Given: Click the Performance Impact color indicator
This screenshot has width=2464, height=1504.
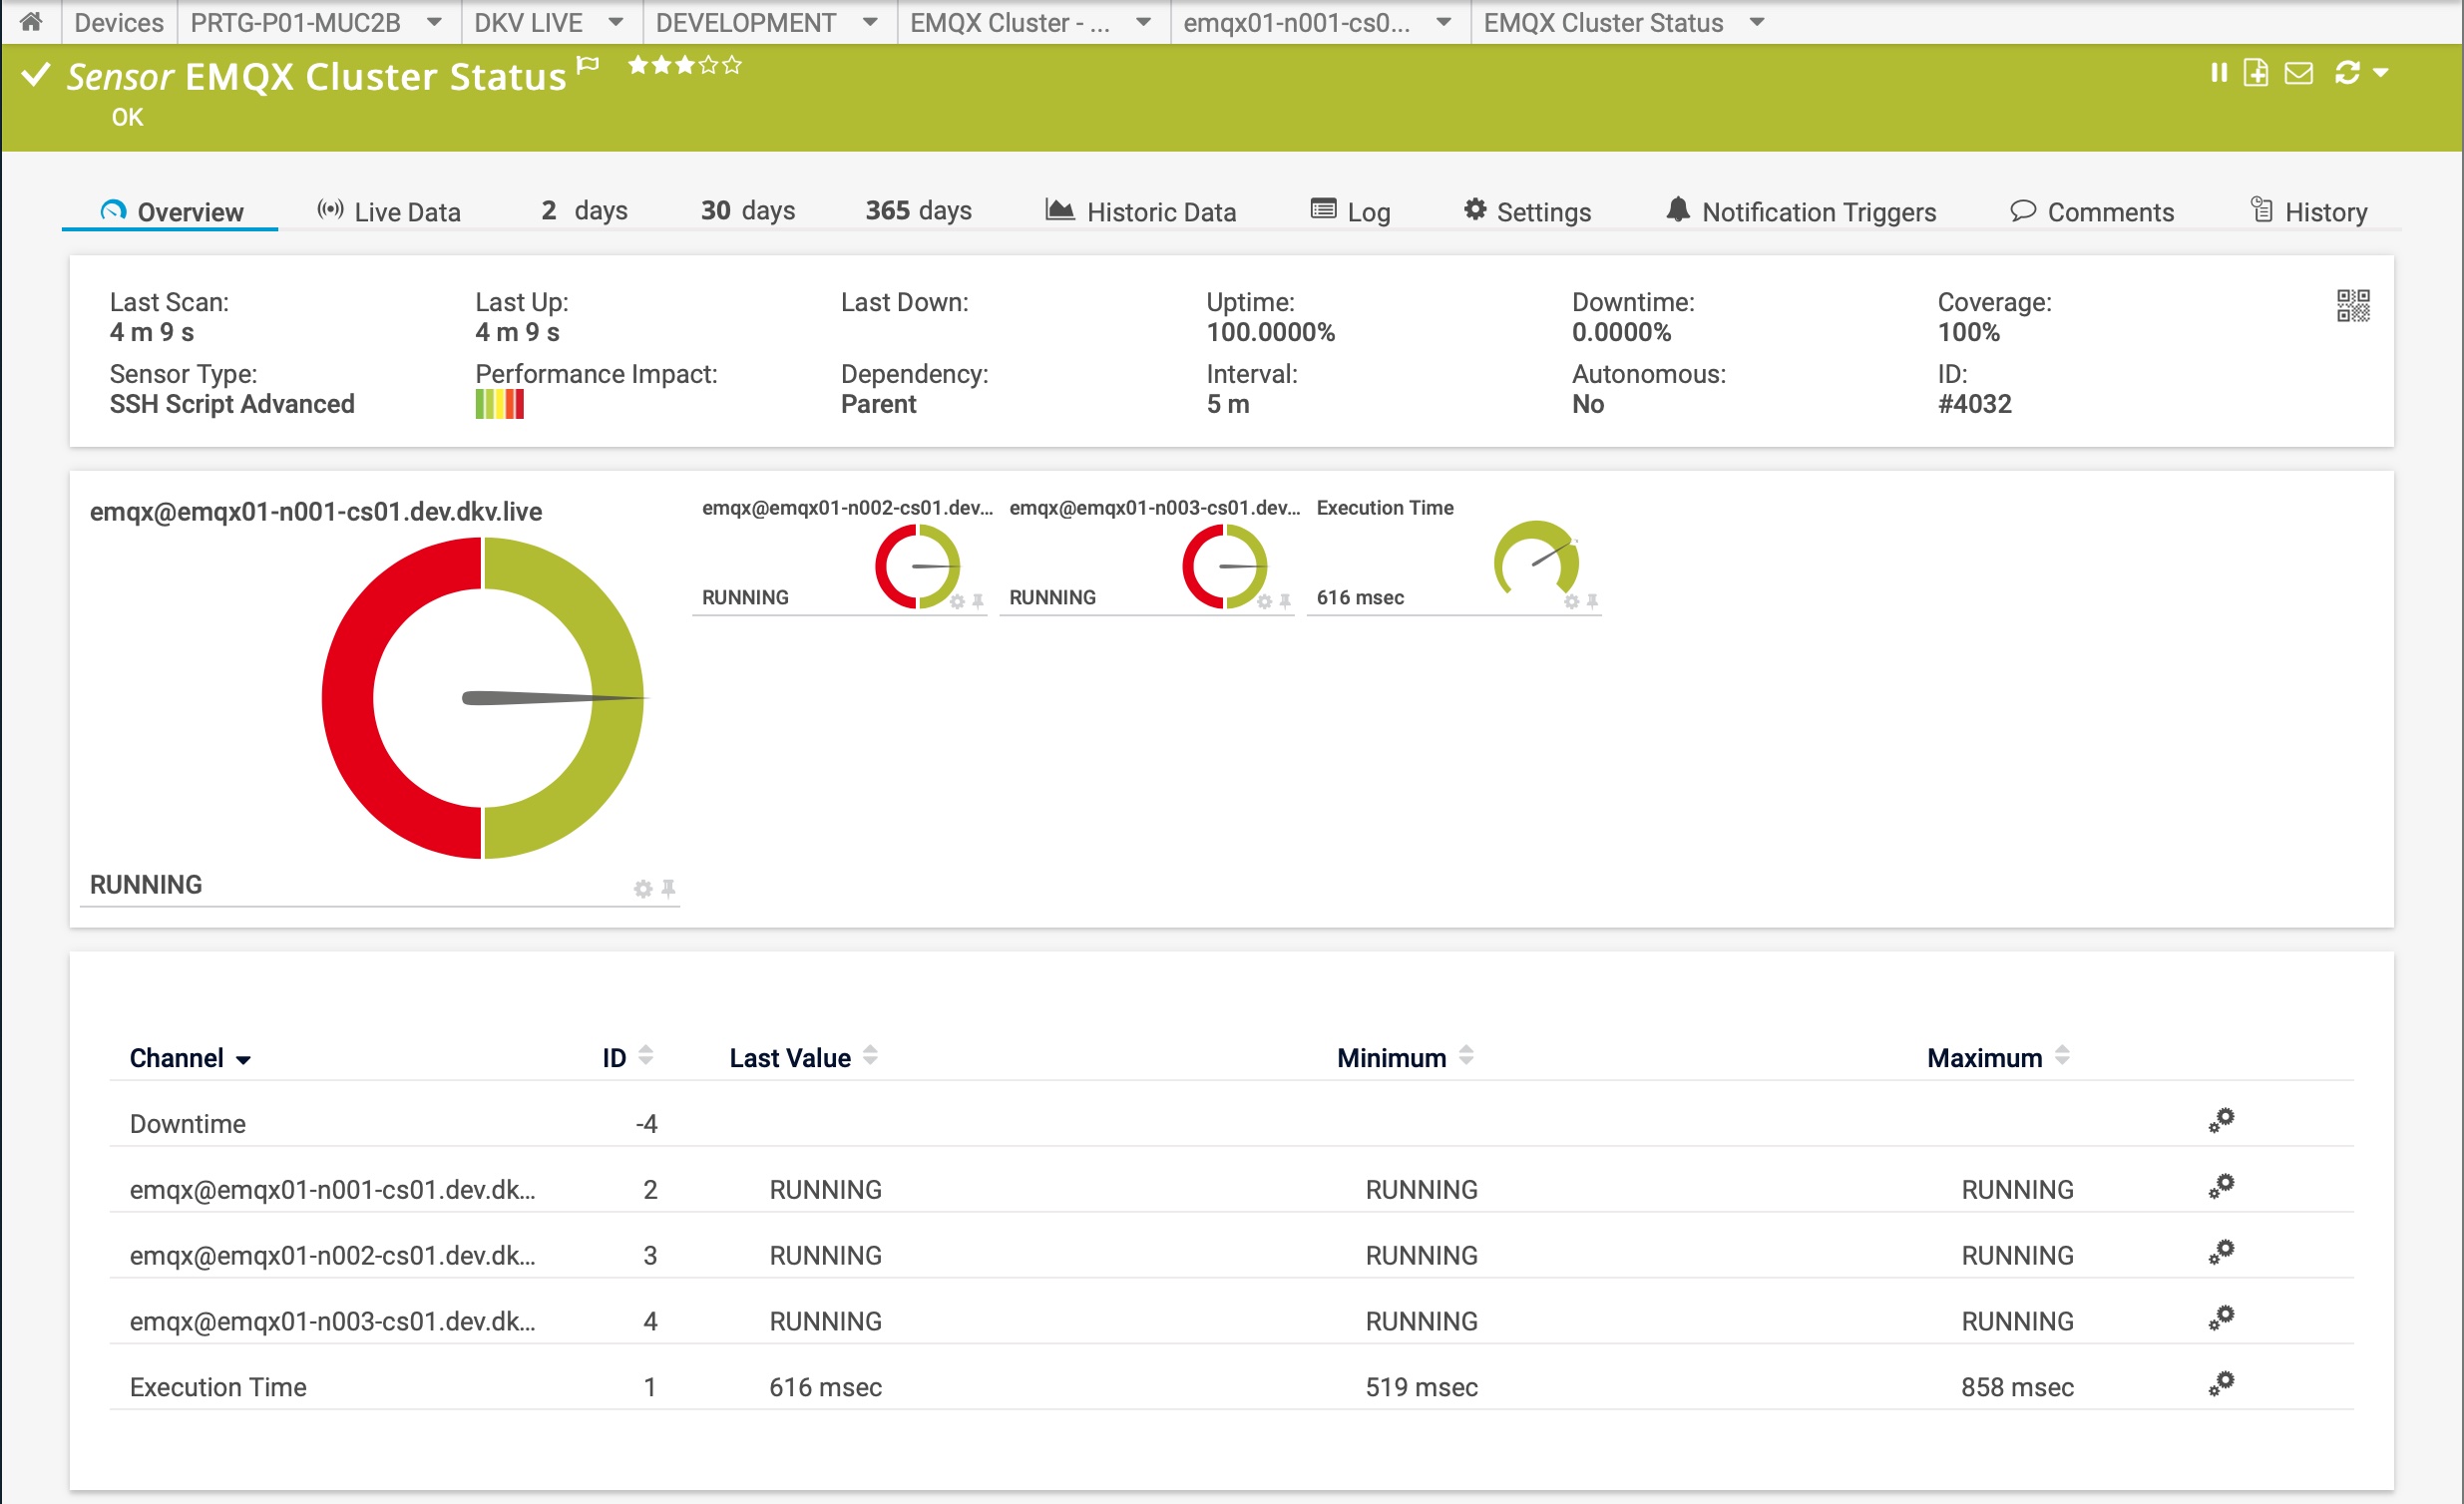Looking at the screenshot, I should (x=499, y=404).
